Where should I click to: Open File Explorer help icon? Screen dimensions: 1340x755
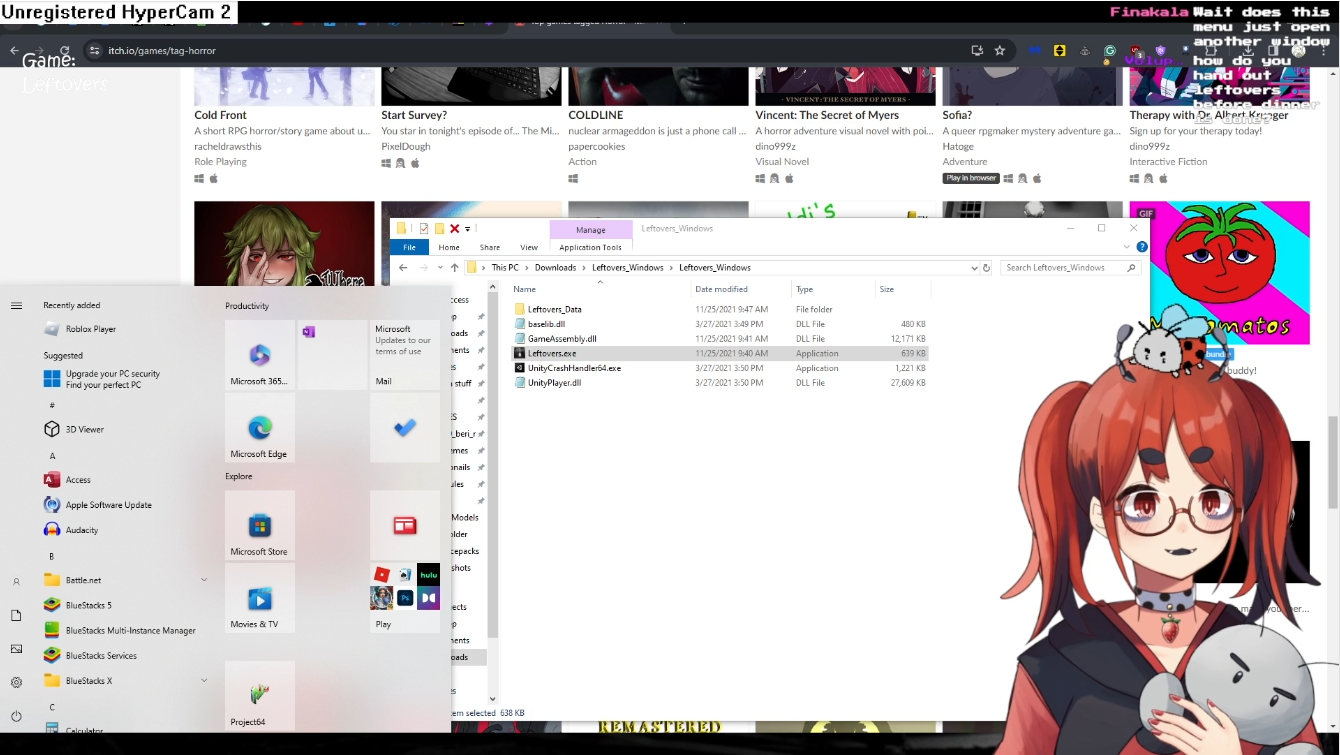(1142, 247)
